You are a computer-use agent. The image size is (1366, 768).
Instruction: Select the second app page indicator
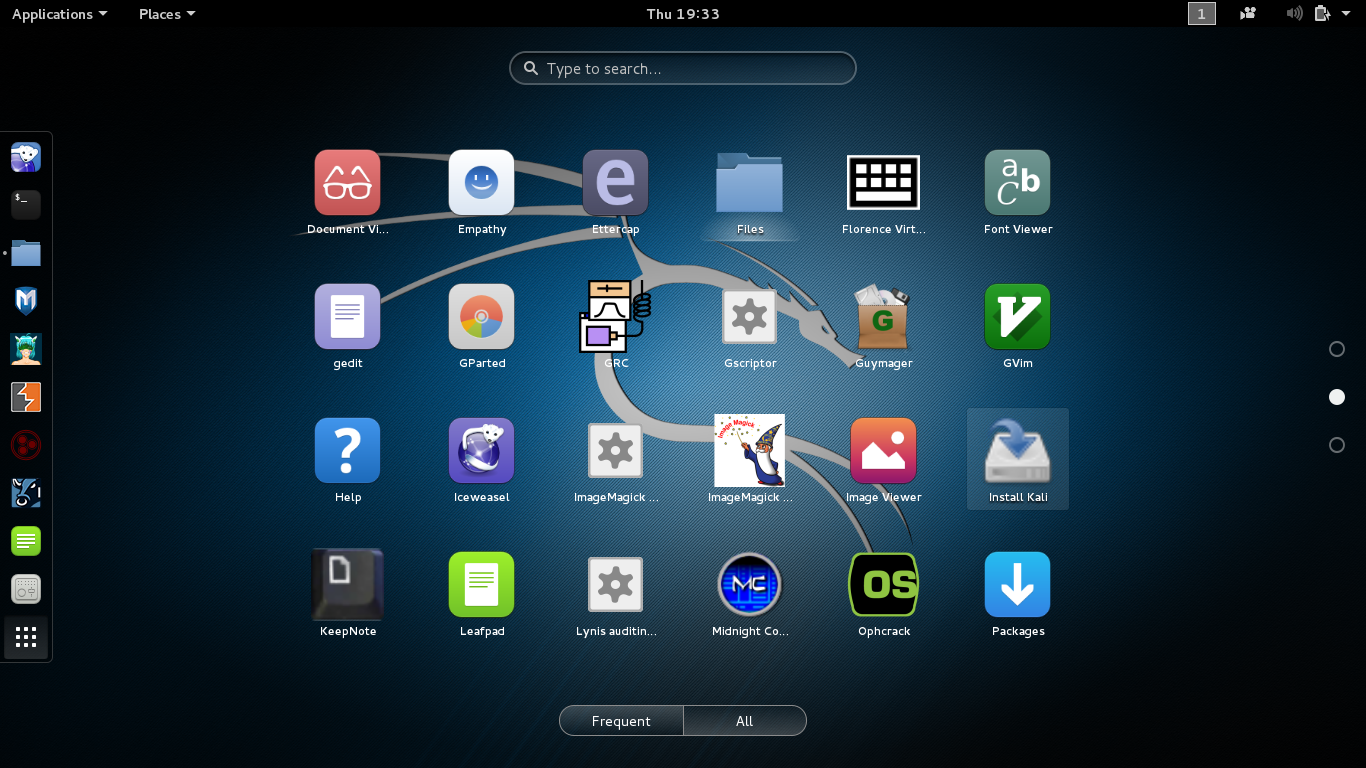(1337, 397)
